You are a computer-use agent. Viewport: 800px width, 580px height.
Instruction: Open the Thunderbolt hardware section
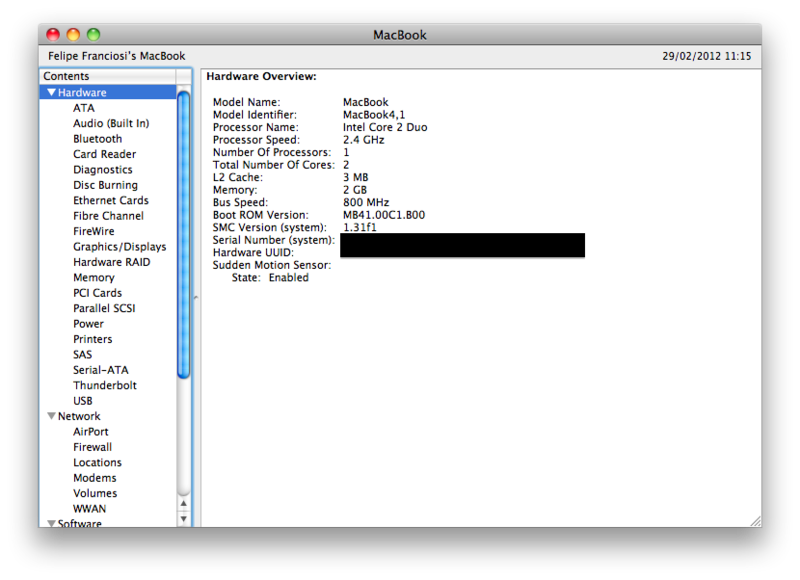coord(104,386)
